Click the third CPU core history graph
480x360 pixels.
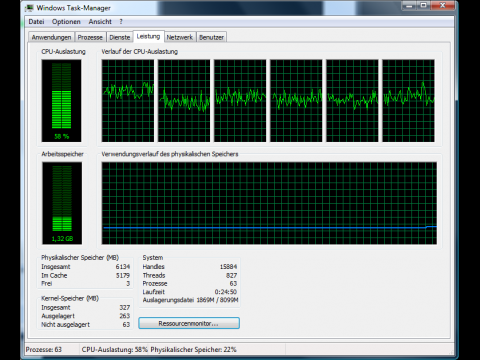[240, 101]
